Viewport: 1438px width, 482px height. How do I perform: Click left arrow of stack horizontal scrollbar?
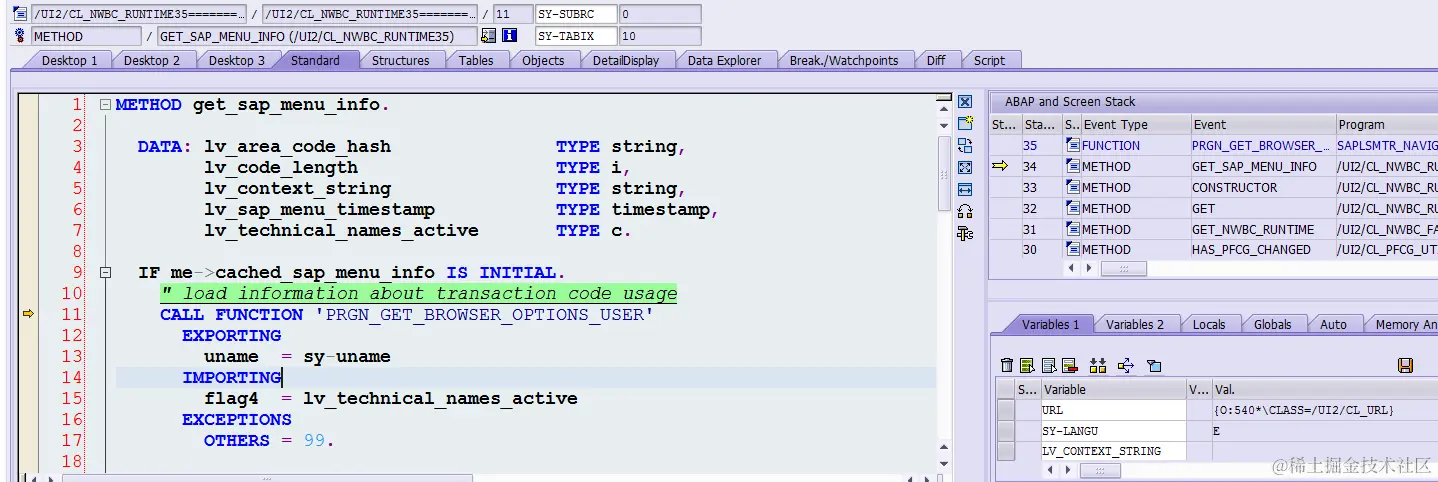(x=1073, y=269)
